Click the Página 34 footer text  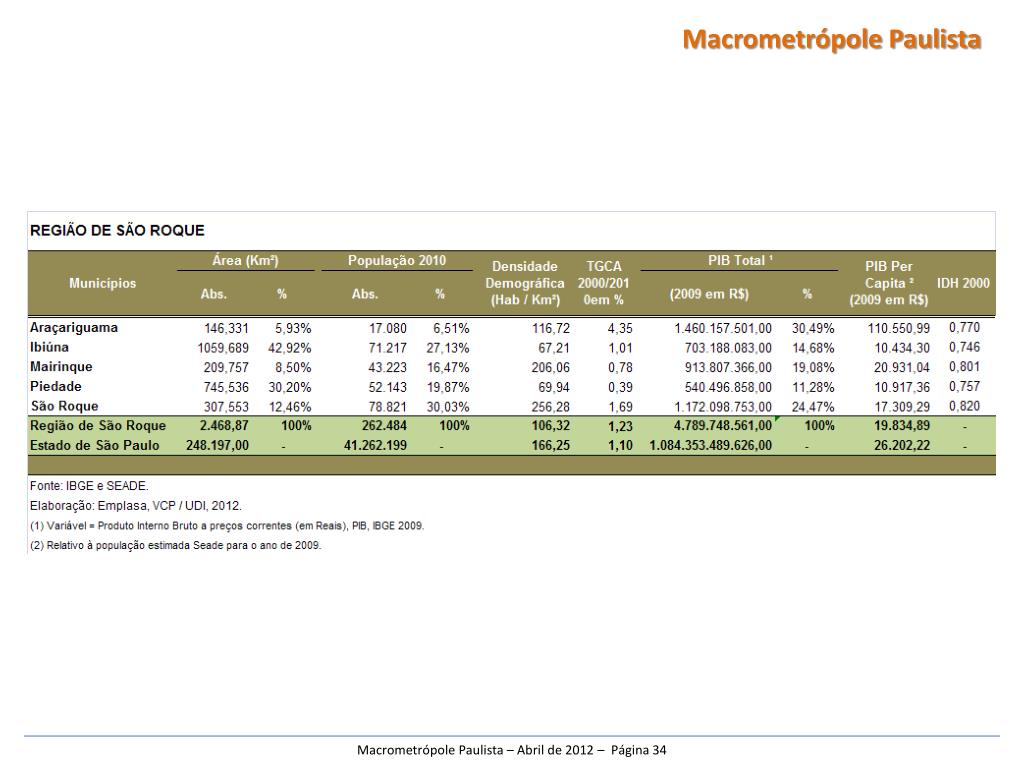[x=638, y=750]
